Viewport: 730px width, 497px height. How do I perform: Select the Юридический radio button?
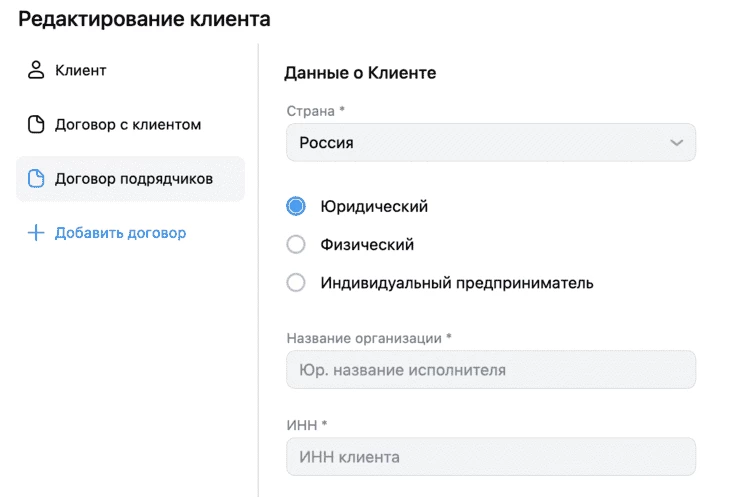[x=296, y=206]
